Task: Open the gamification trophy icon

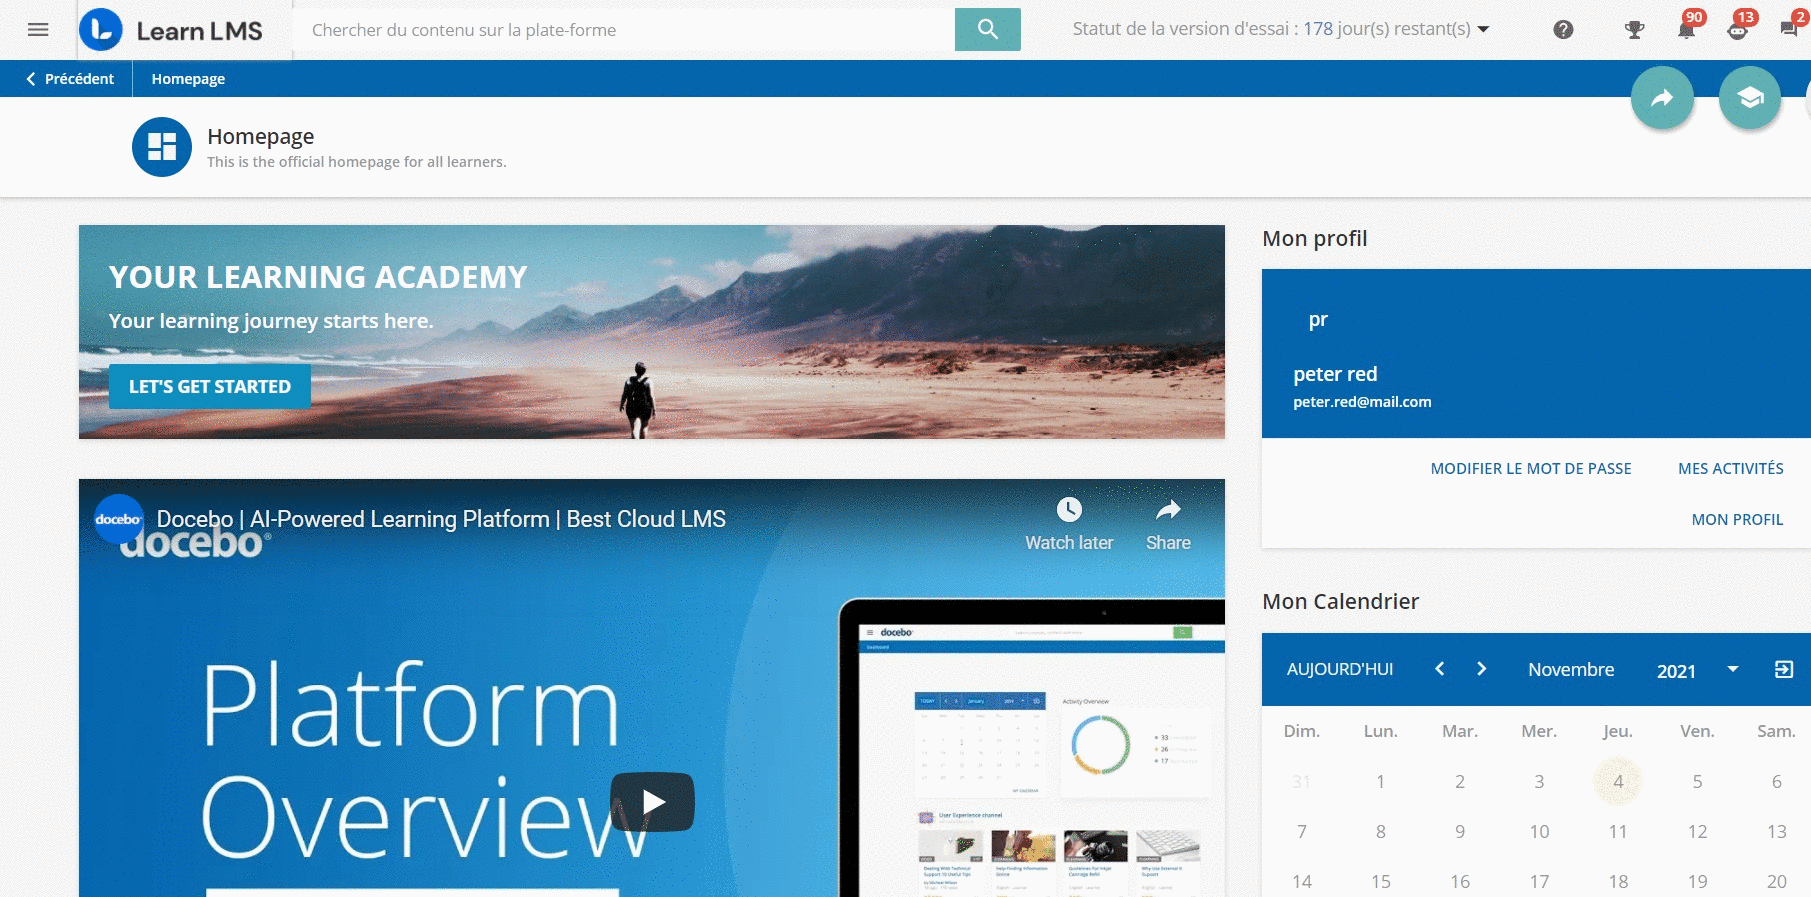Action: pos(1634,30)
